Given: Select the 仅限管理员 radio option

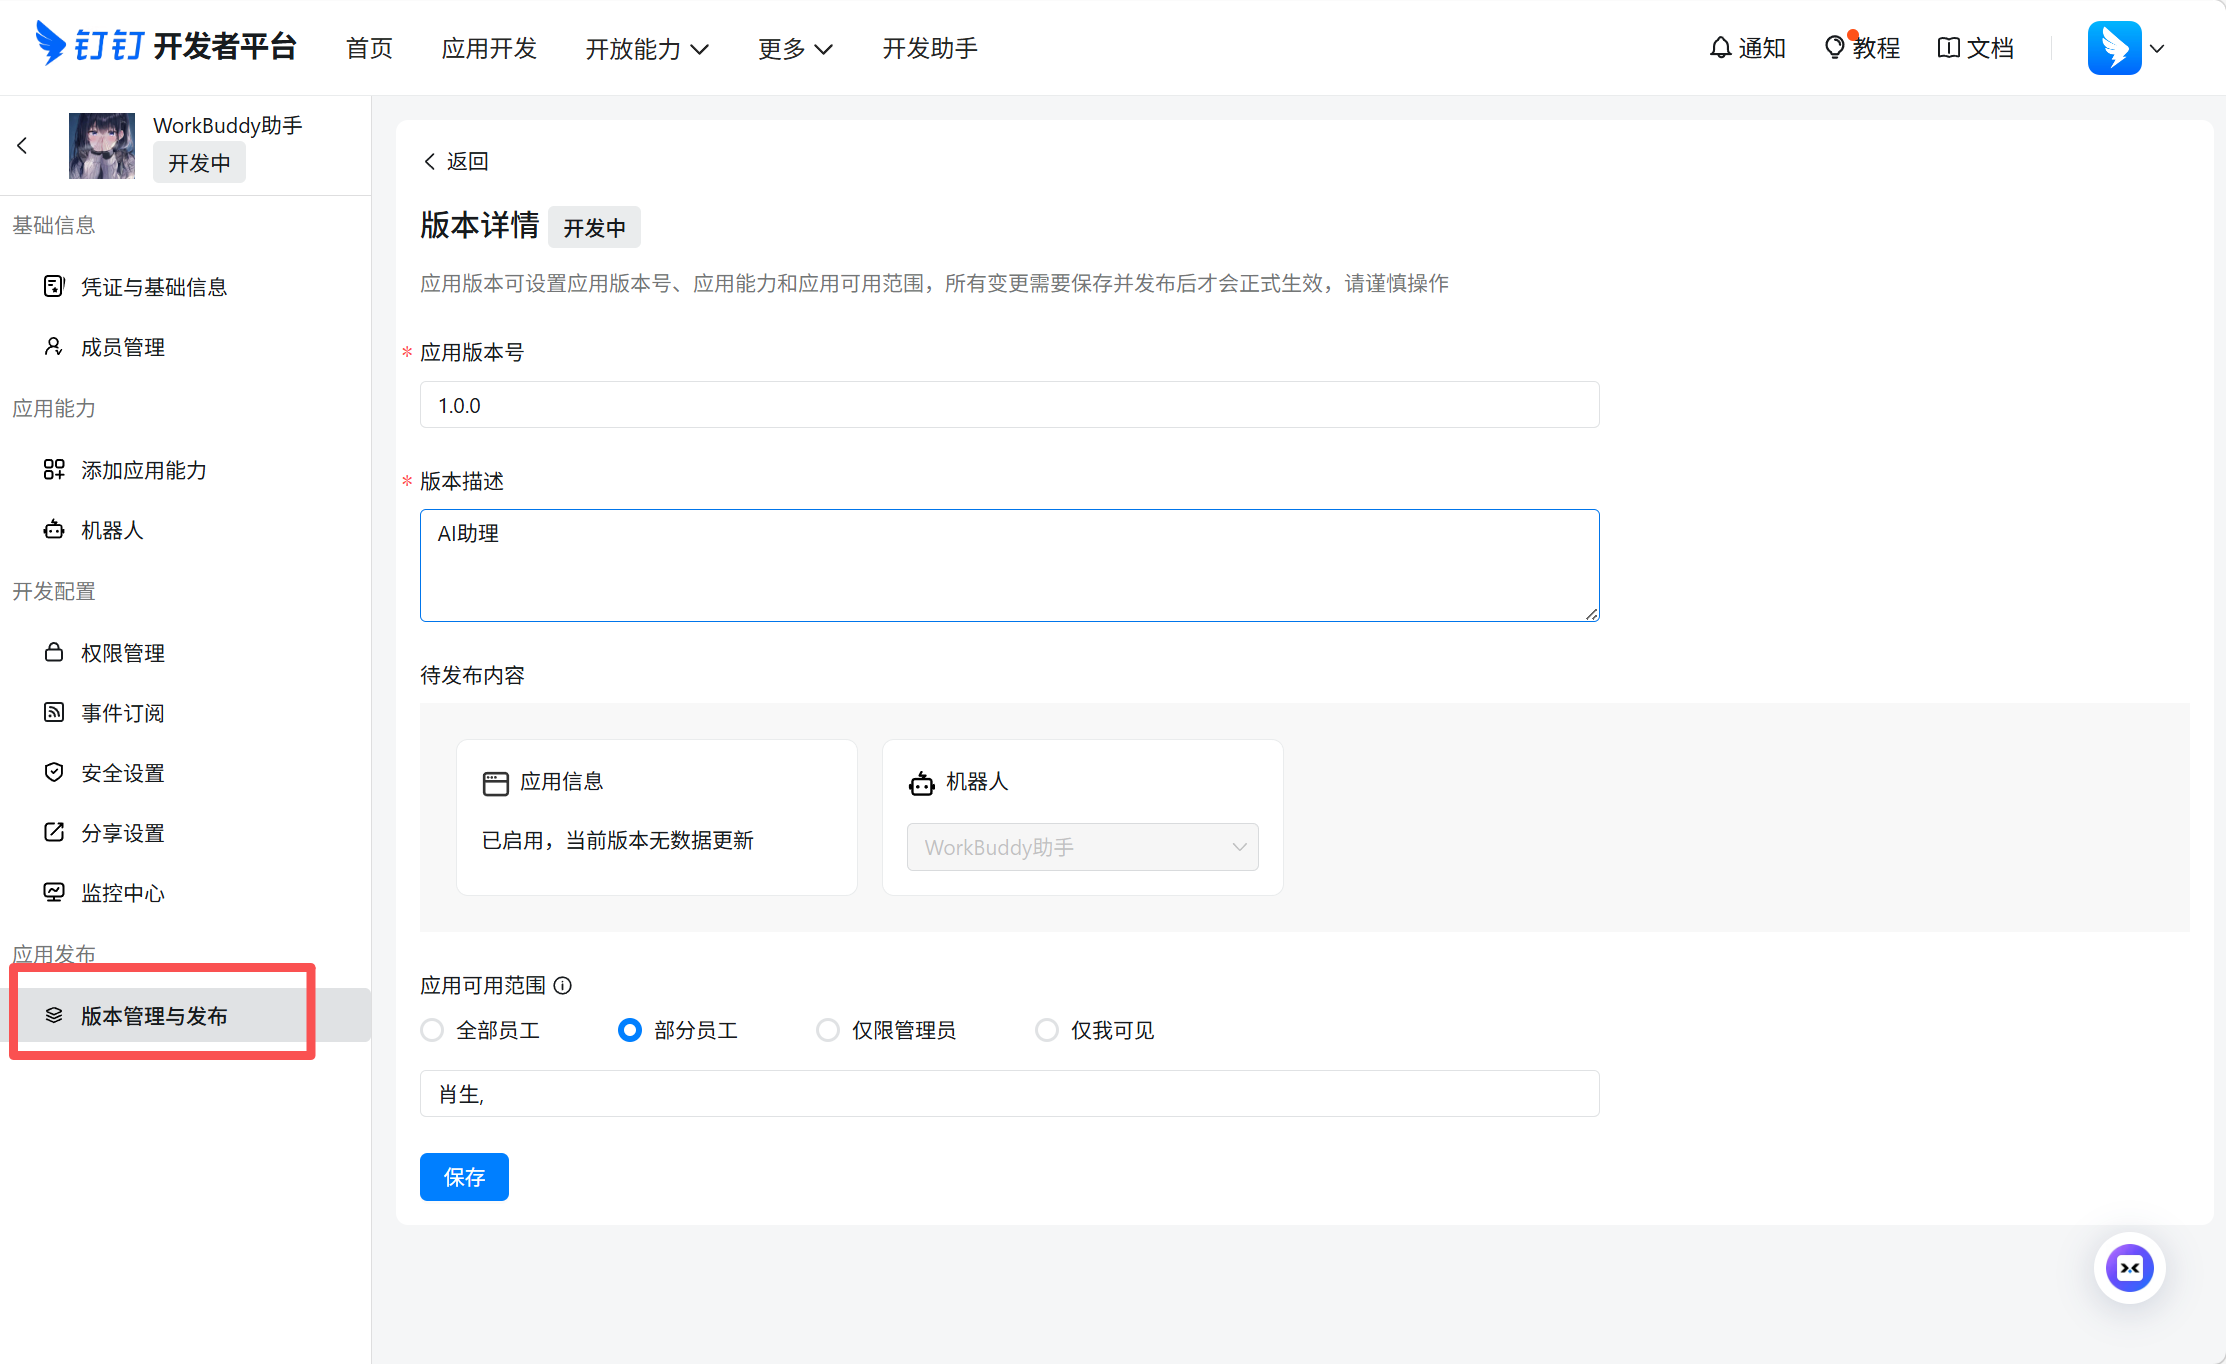Looking at the screenshot, I should click(x=828, y=1030).
